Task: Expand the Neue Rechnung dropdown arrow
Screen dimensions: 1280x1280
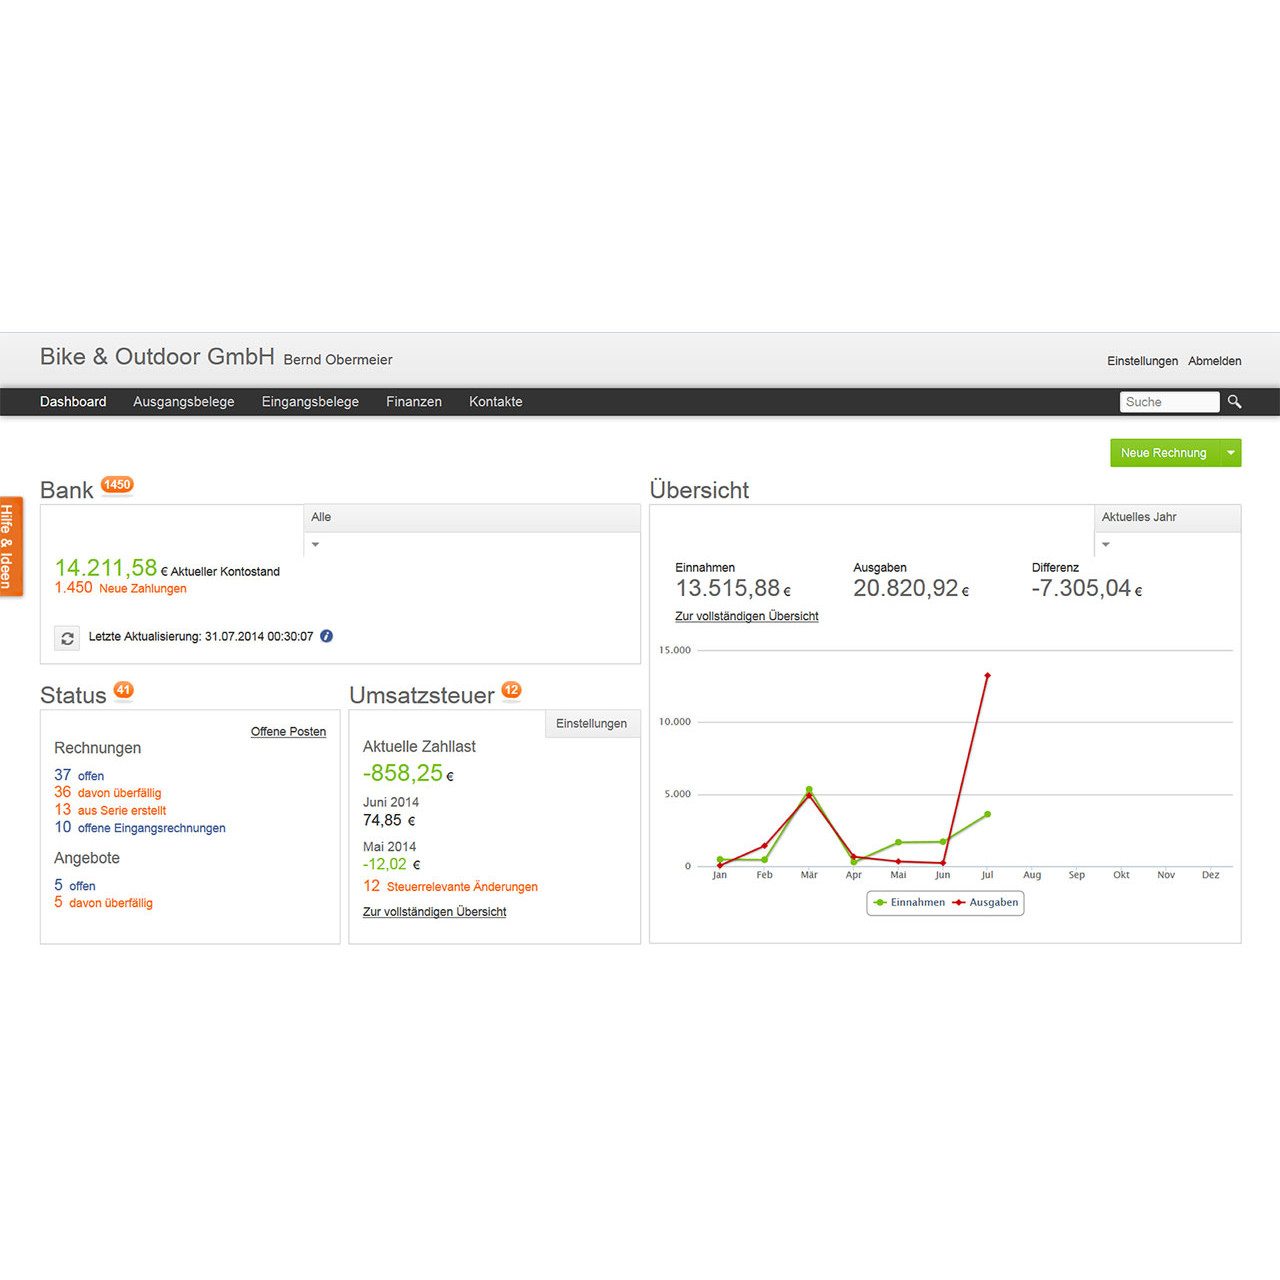Action: tap(1231, 453)
